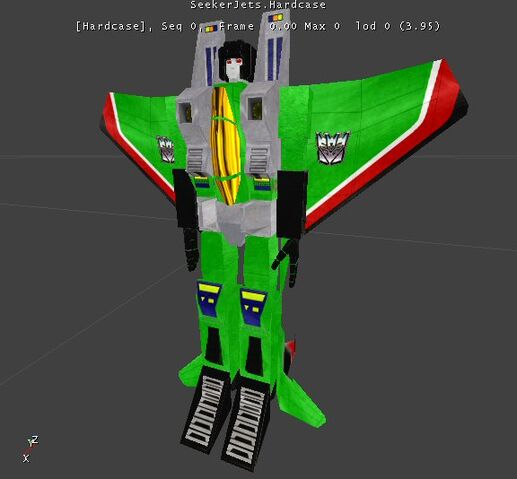
Task: Select the black forearm block near the small wing
Action: point(186,199)
